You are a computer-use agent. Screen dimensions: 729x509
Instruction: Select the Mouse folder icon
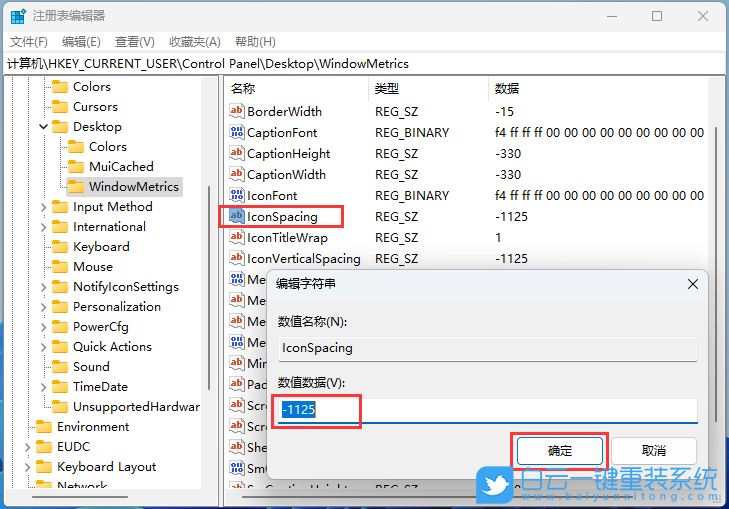coord(60,267)
